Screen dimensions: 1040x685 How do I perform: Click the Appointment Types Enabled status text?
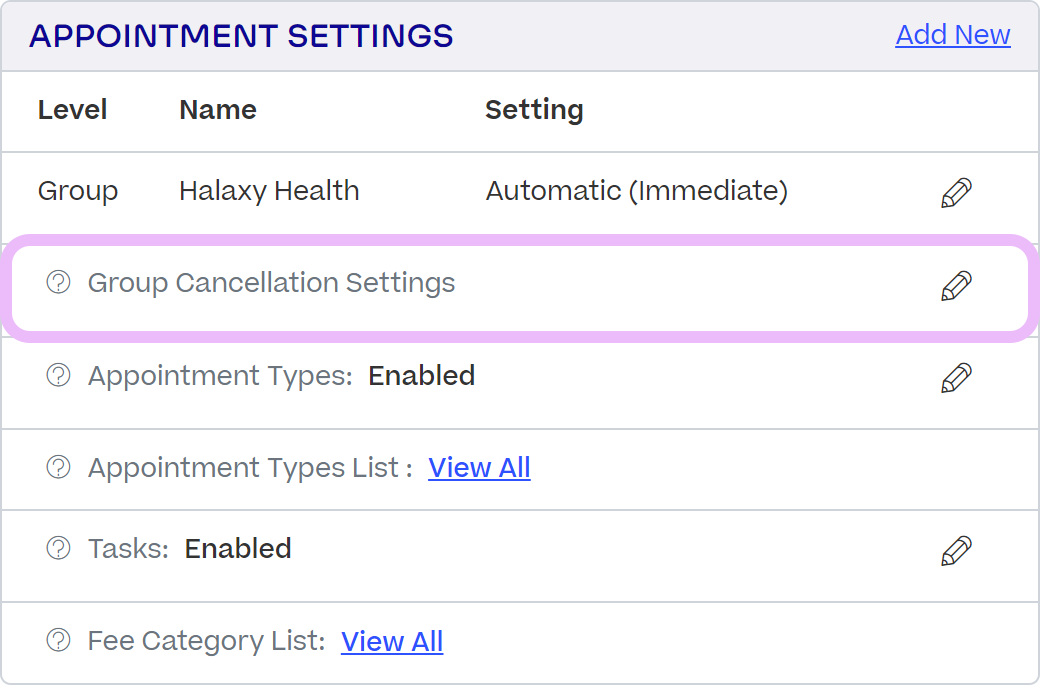click(422, 375)
